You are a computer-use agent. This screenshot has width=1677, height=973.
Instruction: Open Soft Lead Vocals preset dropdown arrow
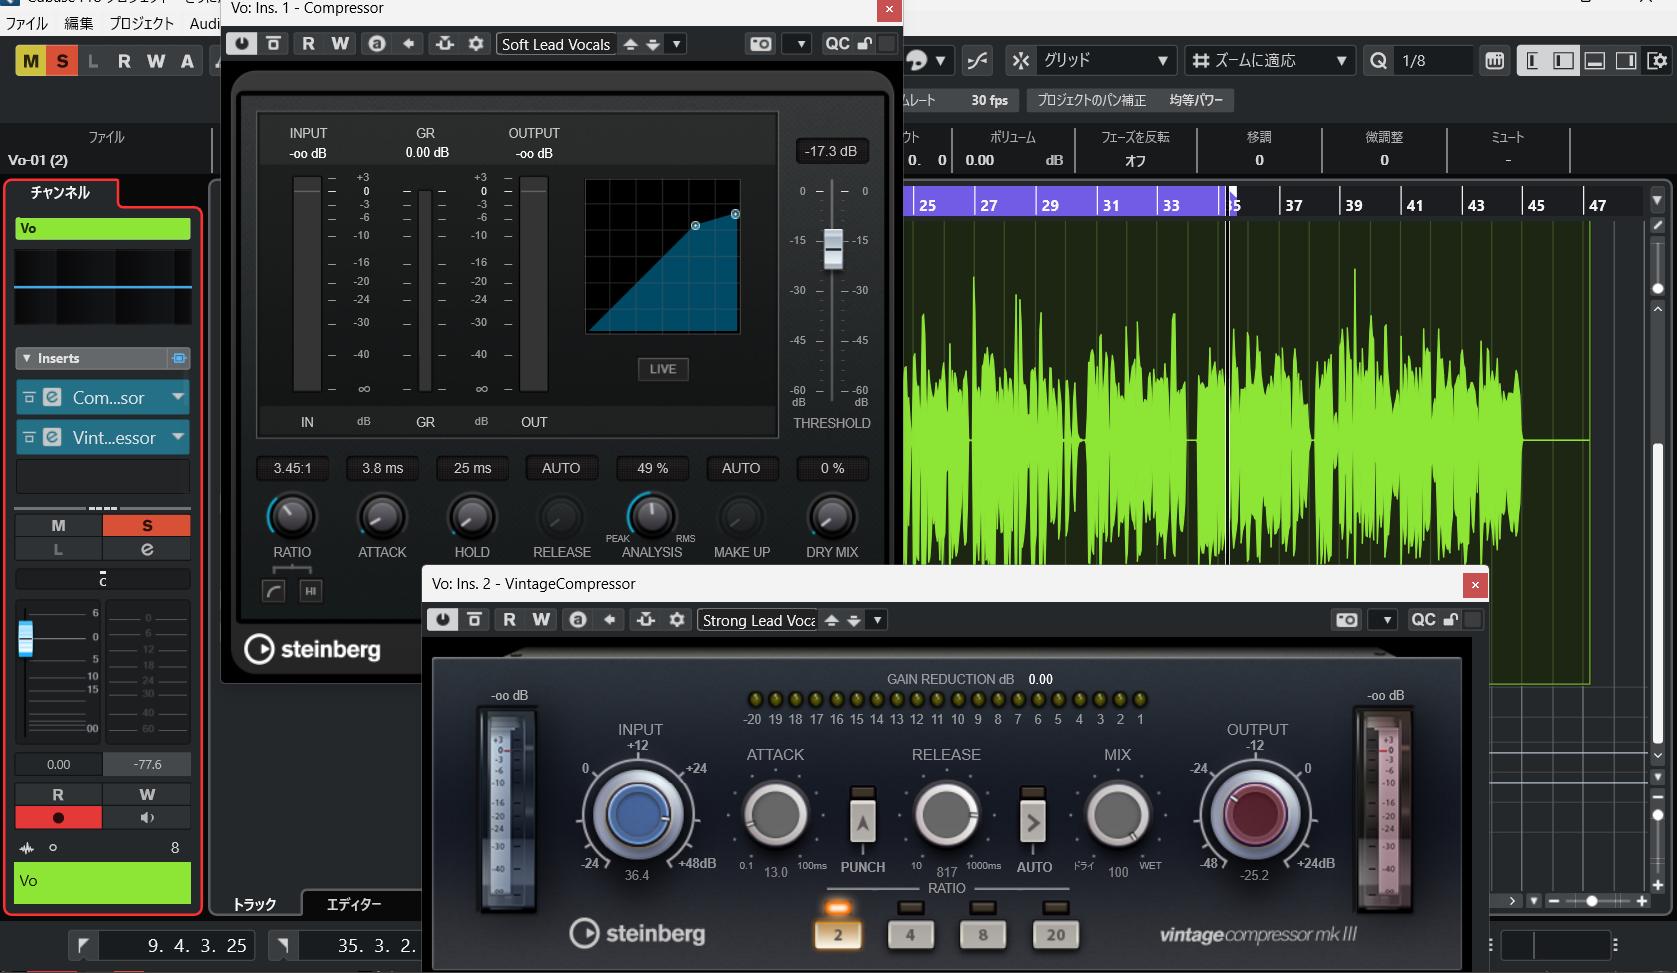(677, 43)
